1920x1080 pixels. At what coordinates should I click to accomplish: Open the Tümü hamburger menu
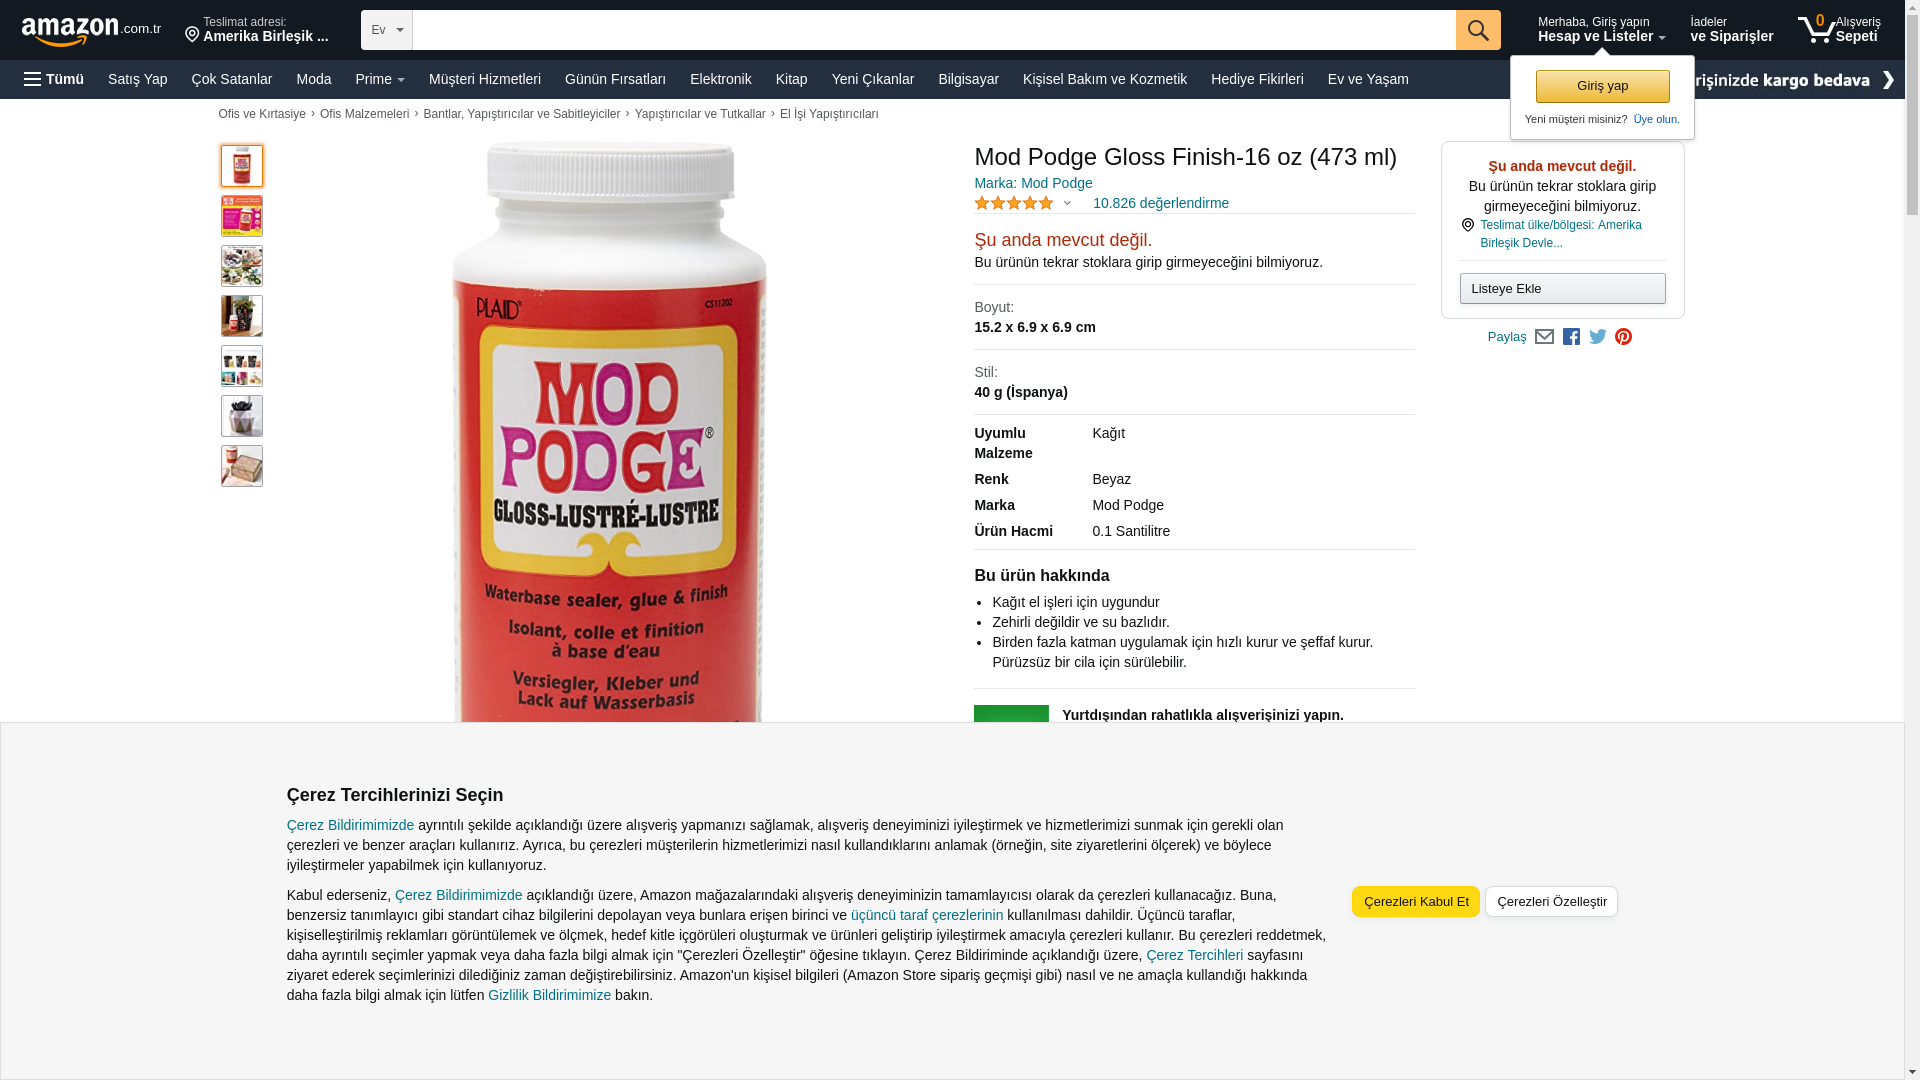(54, 79)
